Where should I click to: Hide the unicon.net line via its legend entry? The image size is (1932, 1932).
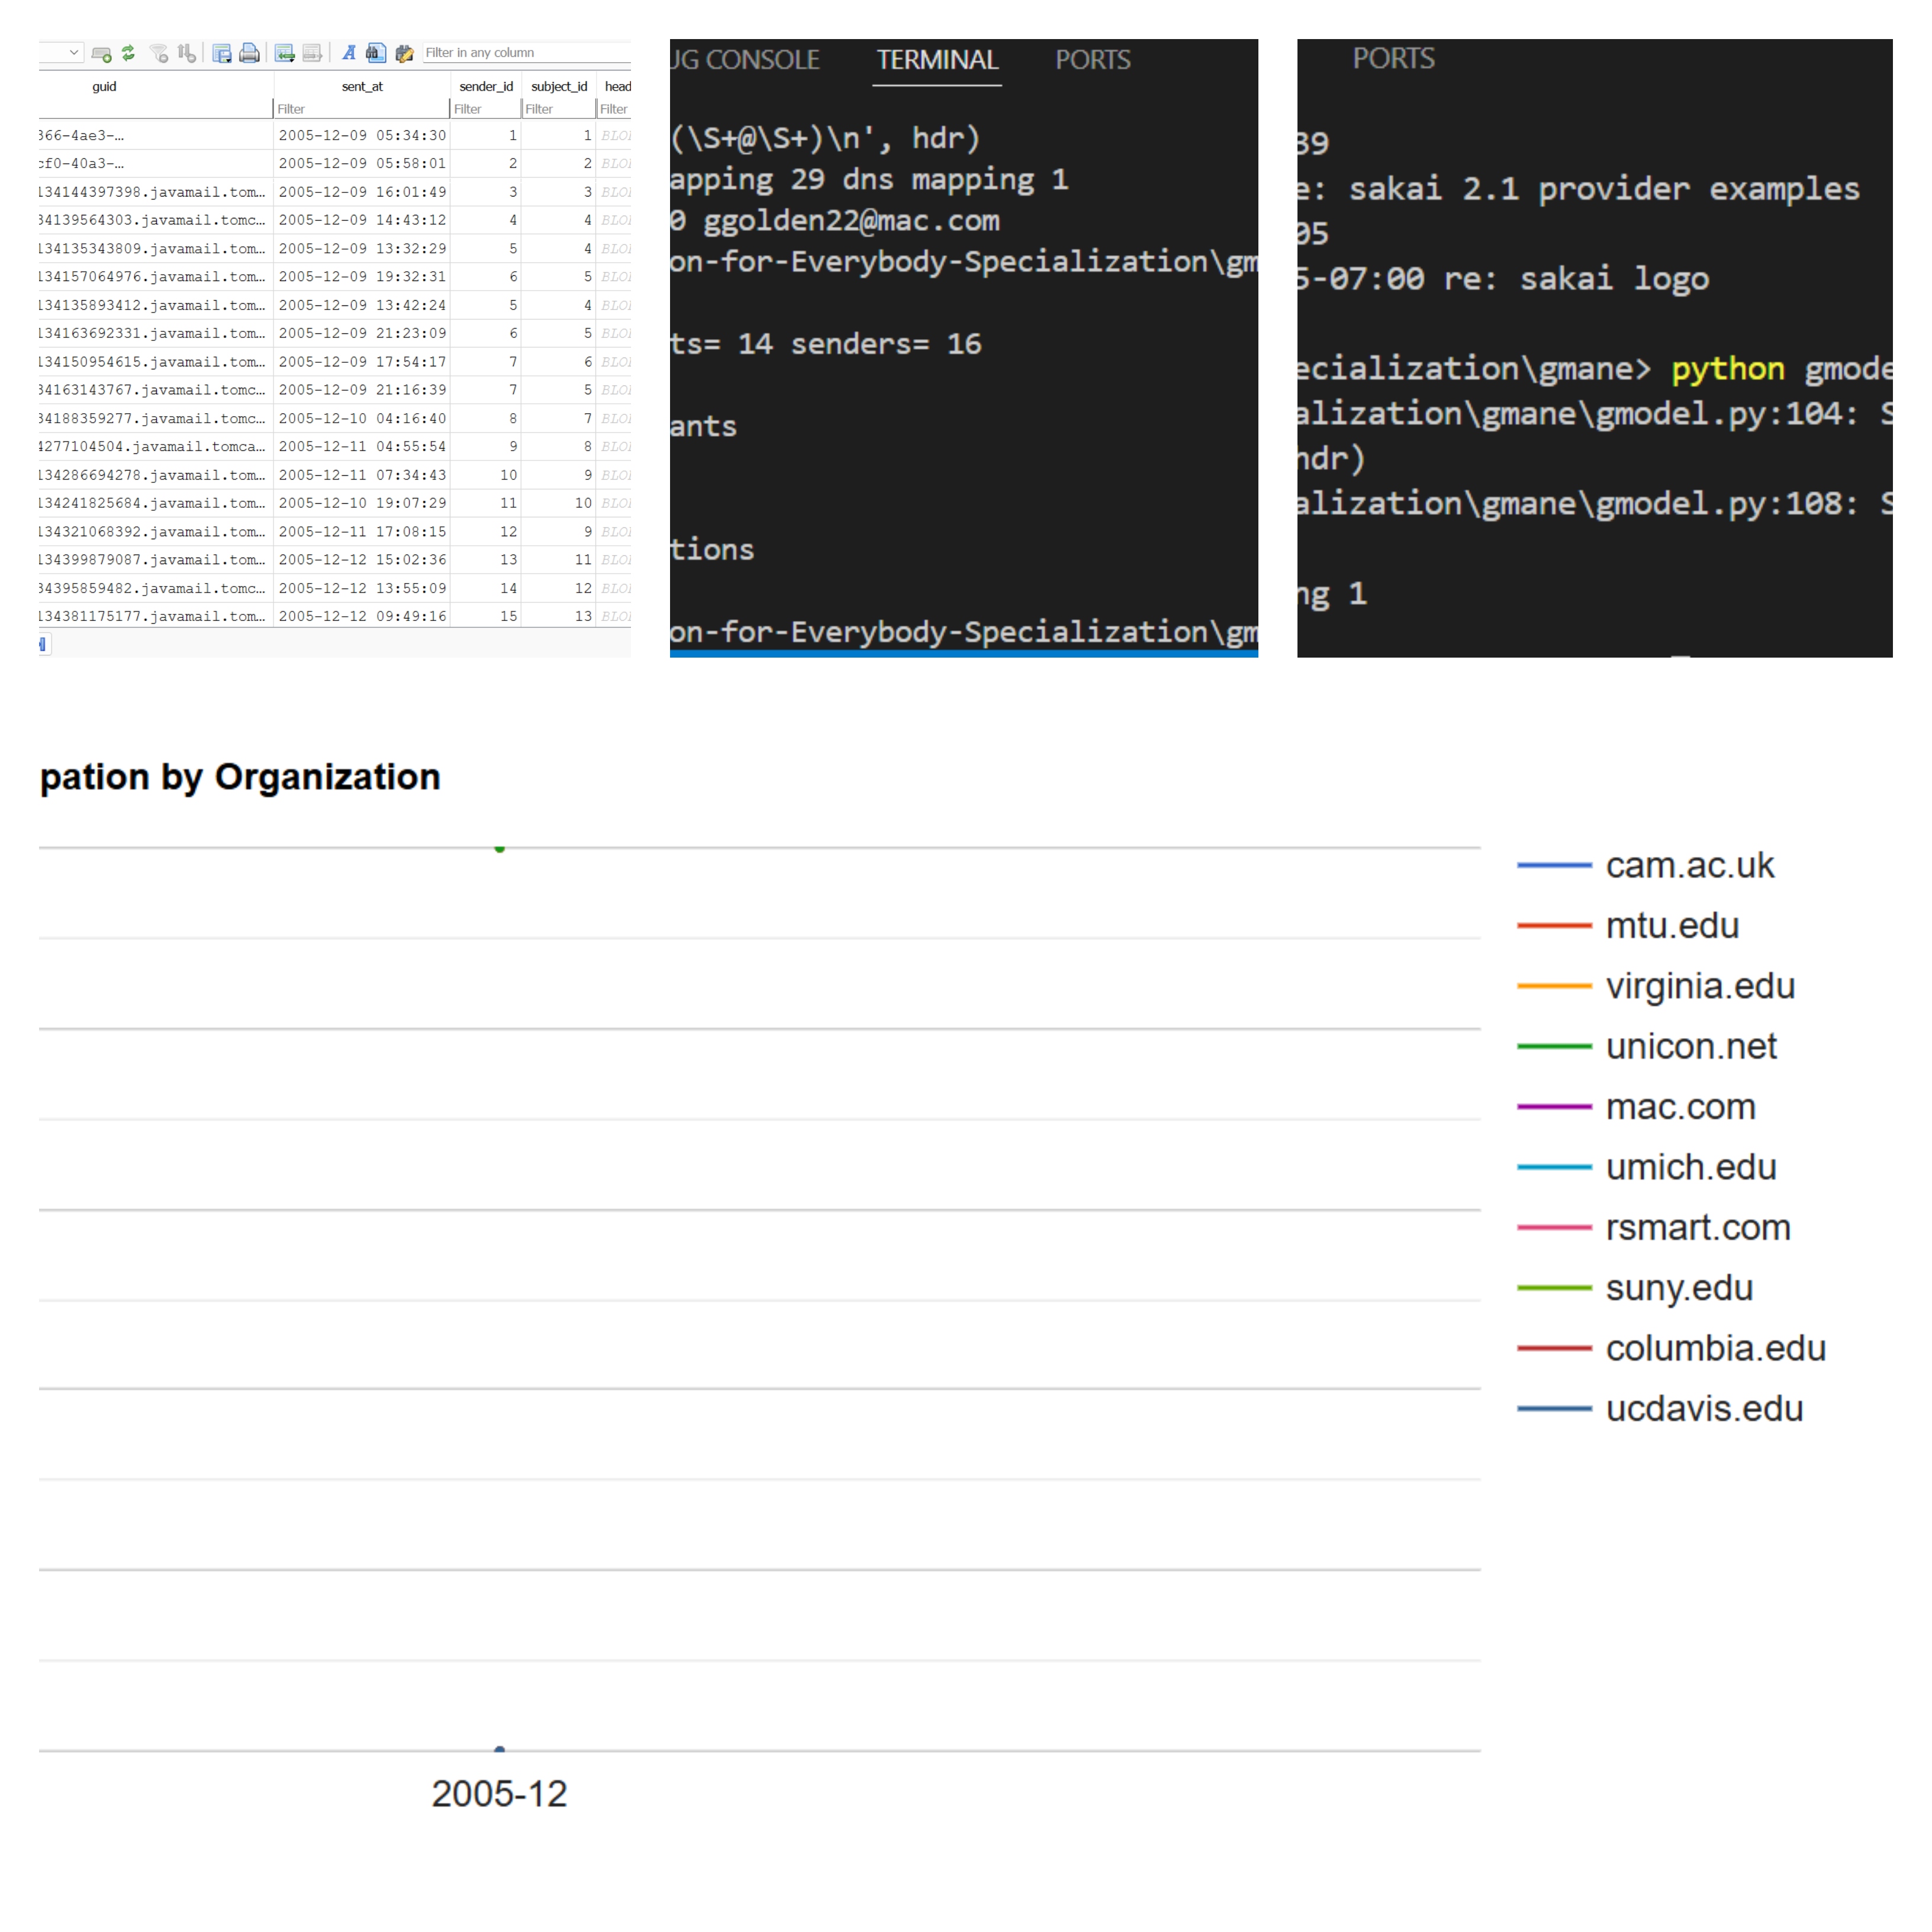(1690, 1046)
